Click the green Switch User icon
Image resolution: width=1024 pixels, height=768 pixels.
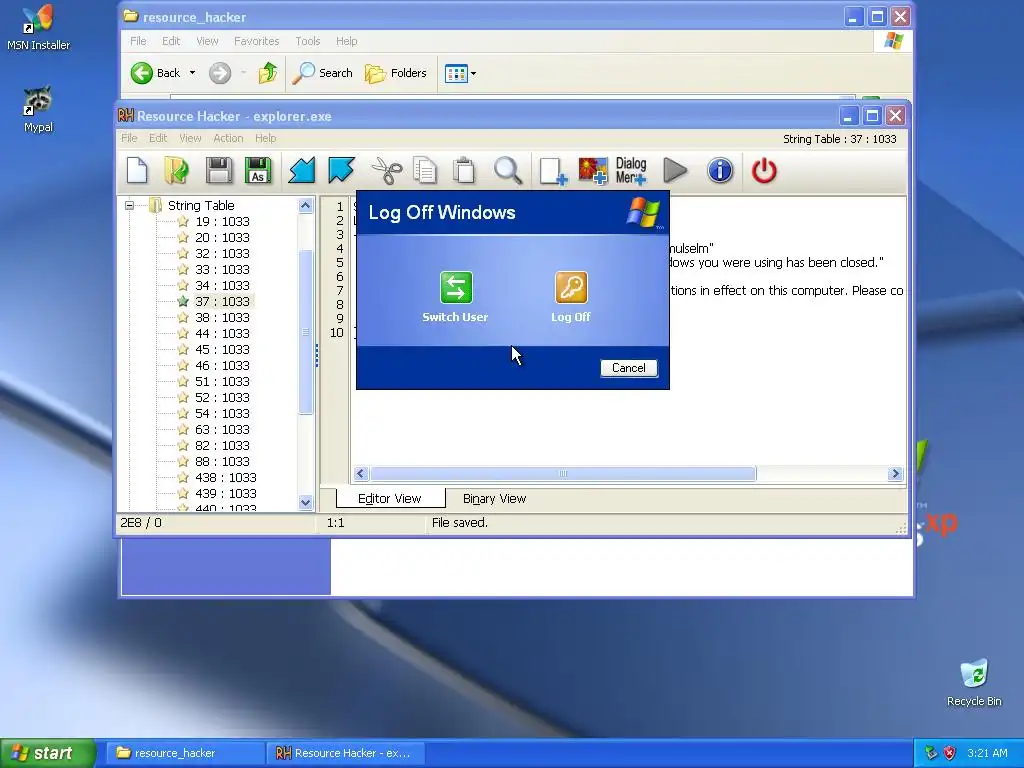(x=456, y=288)
